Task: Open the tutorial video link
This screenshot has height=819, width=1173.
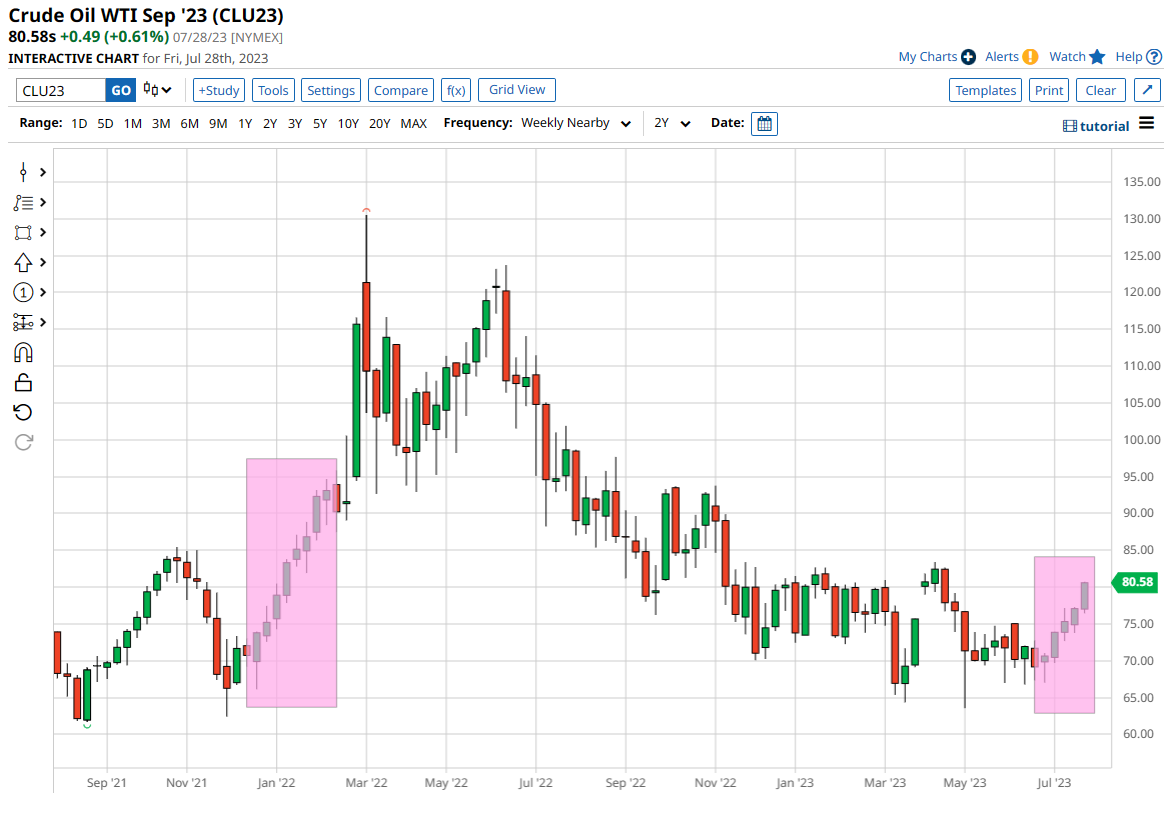Action: (1096, 126)
